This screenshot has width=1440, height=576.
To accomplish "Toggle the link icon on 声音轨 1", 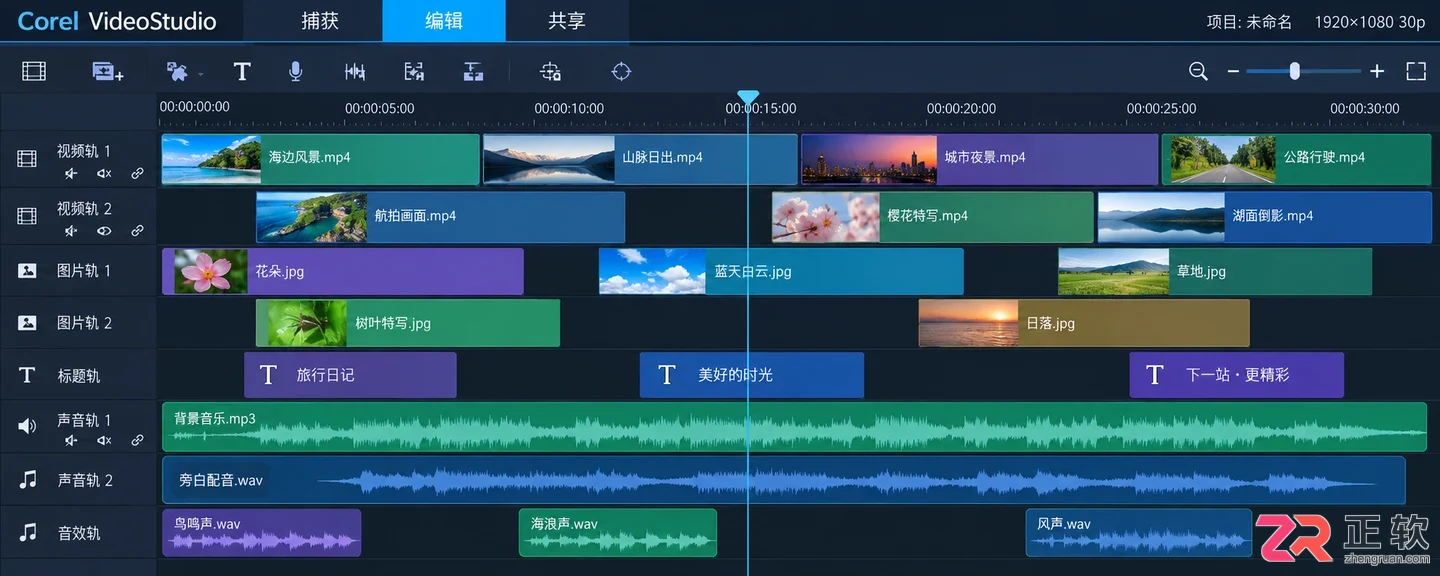I will tap(137, 440).
